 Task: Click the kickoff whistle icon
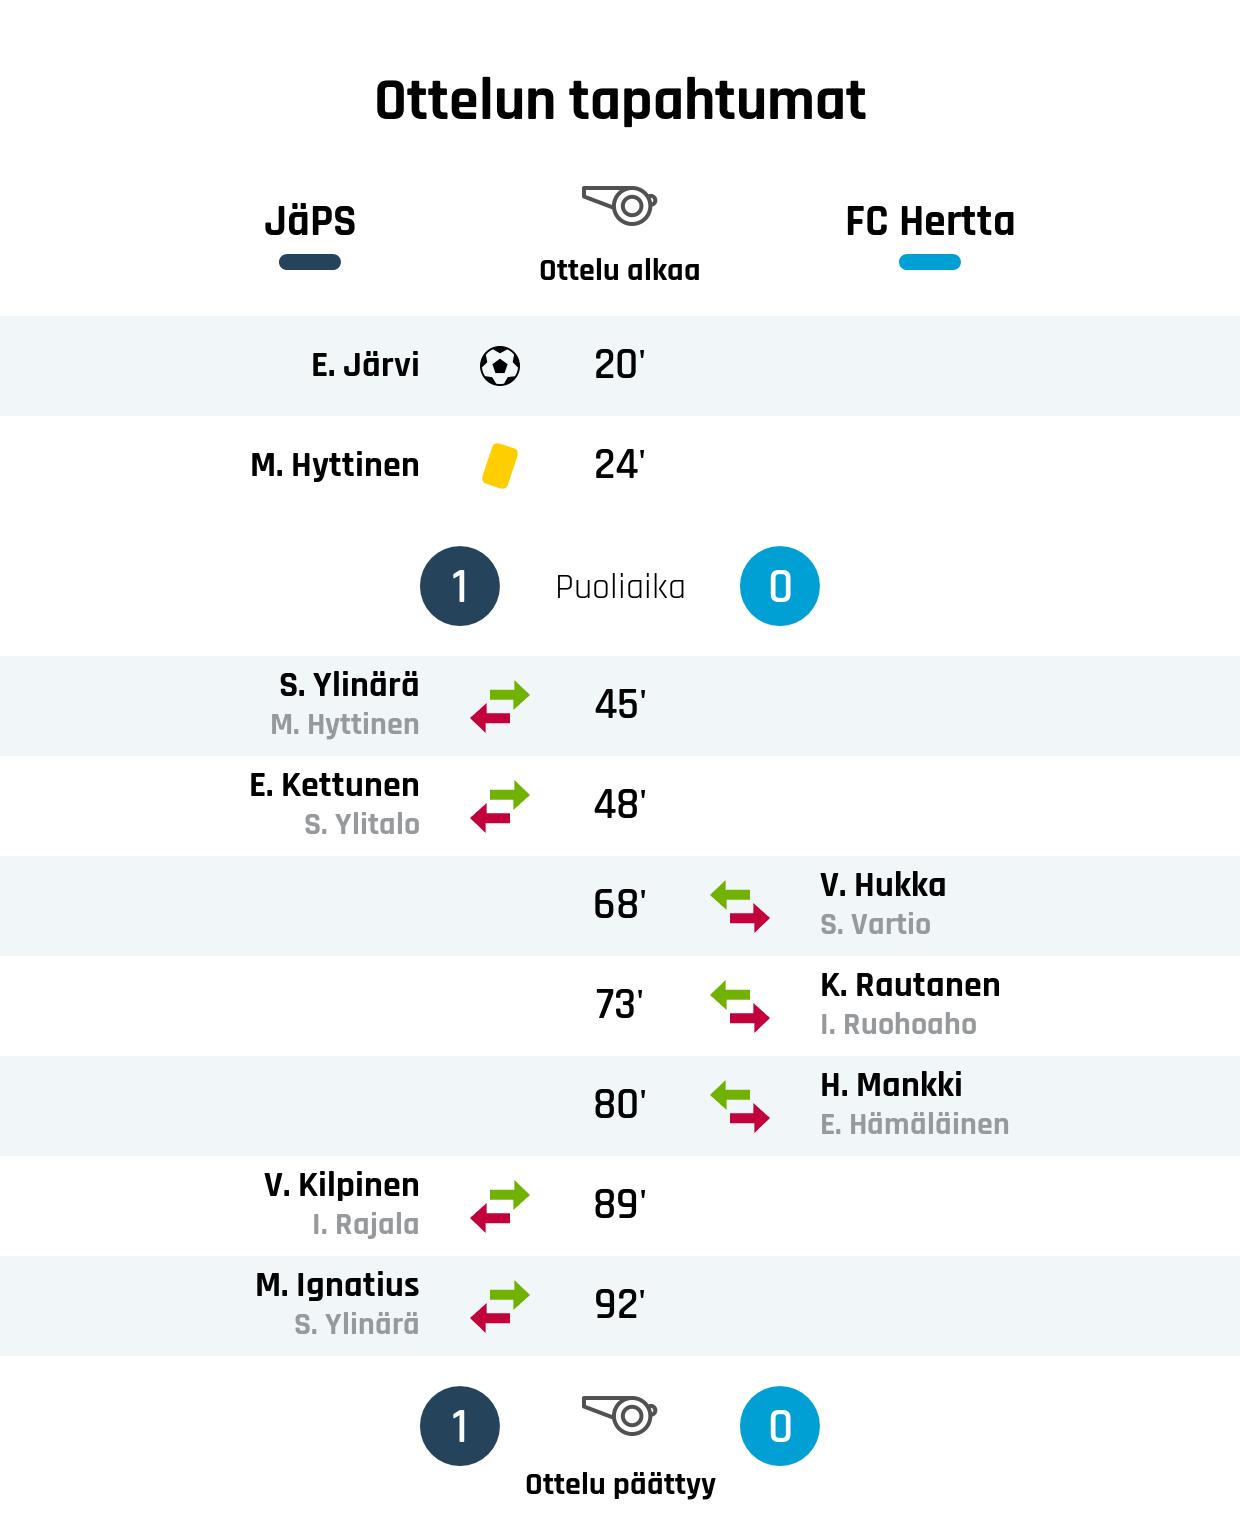coord(619,205)
